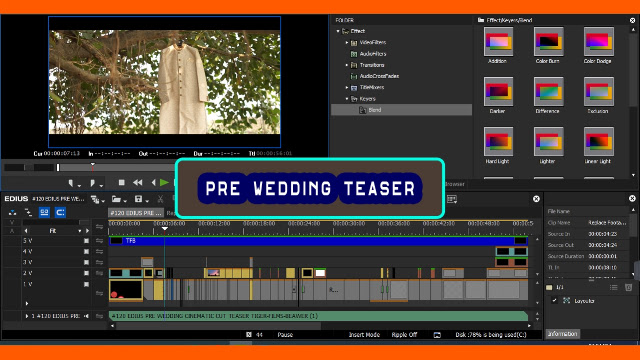Toggle the blue ripple mode button
Screen dimensions: 640x360
(60, 212)
